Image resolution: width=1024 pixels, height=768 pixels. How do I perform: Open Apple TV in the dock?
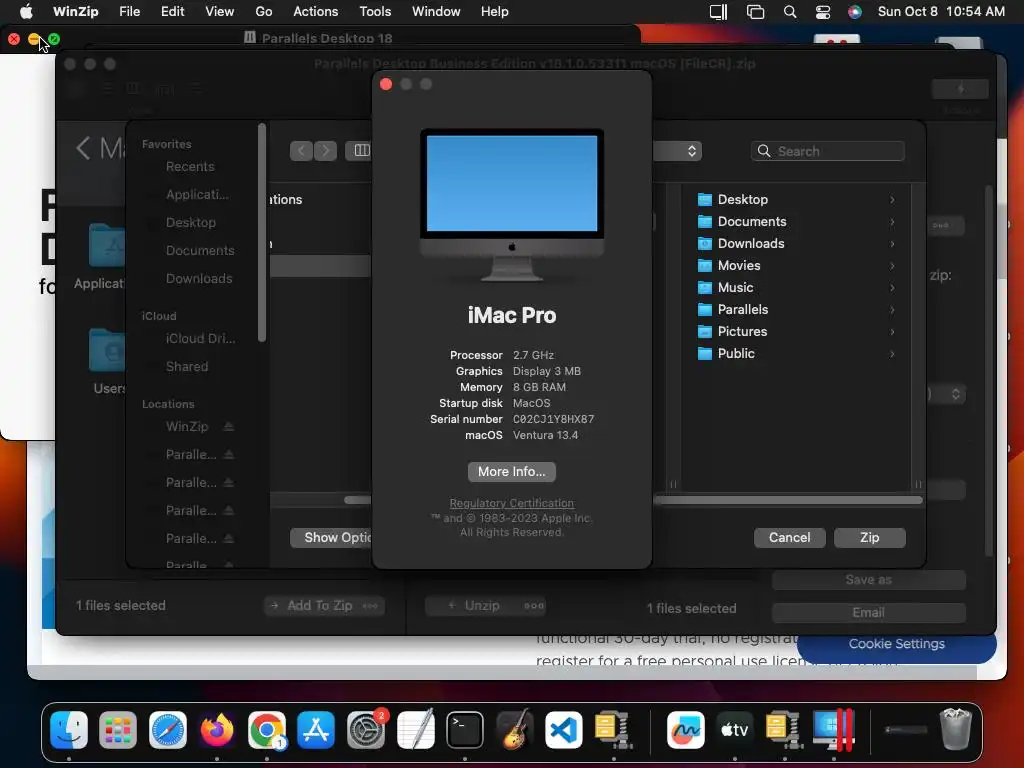(735, 729)
